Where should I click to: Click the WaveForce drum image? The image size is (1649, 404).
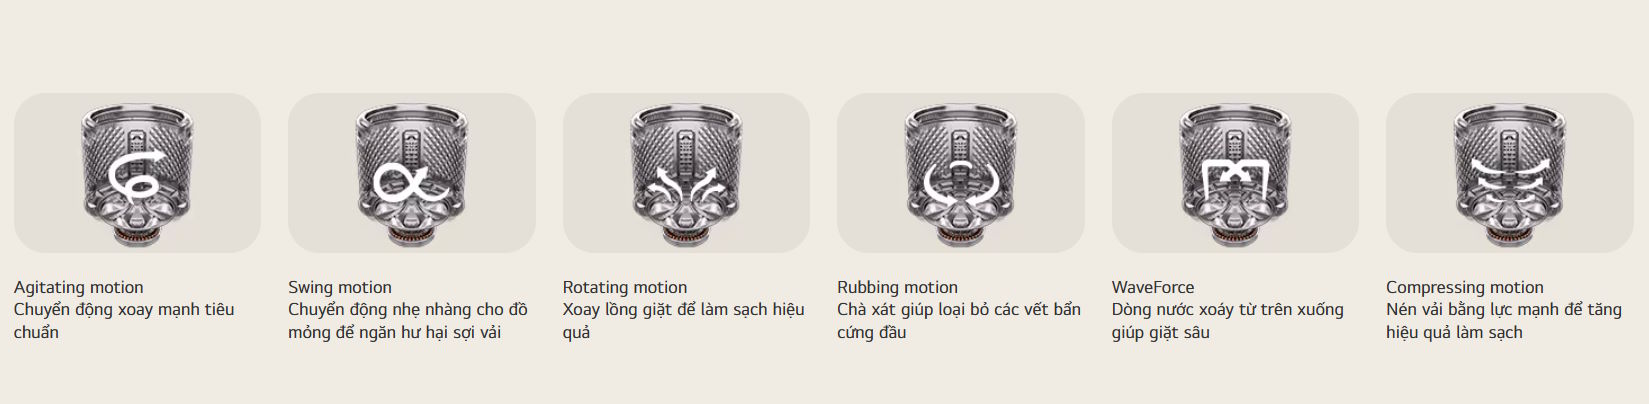click(1235, 173)
